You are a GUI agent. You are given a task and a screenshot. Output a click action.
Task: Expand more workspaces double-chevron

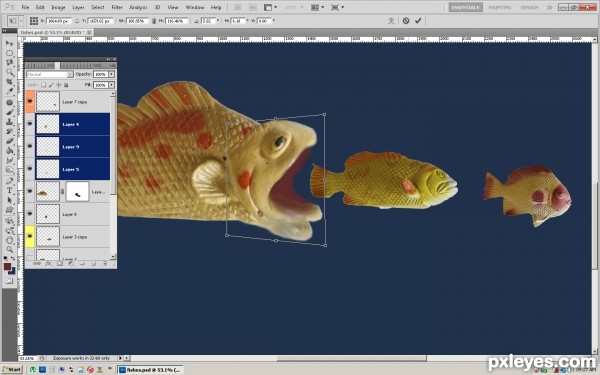549,7
